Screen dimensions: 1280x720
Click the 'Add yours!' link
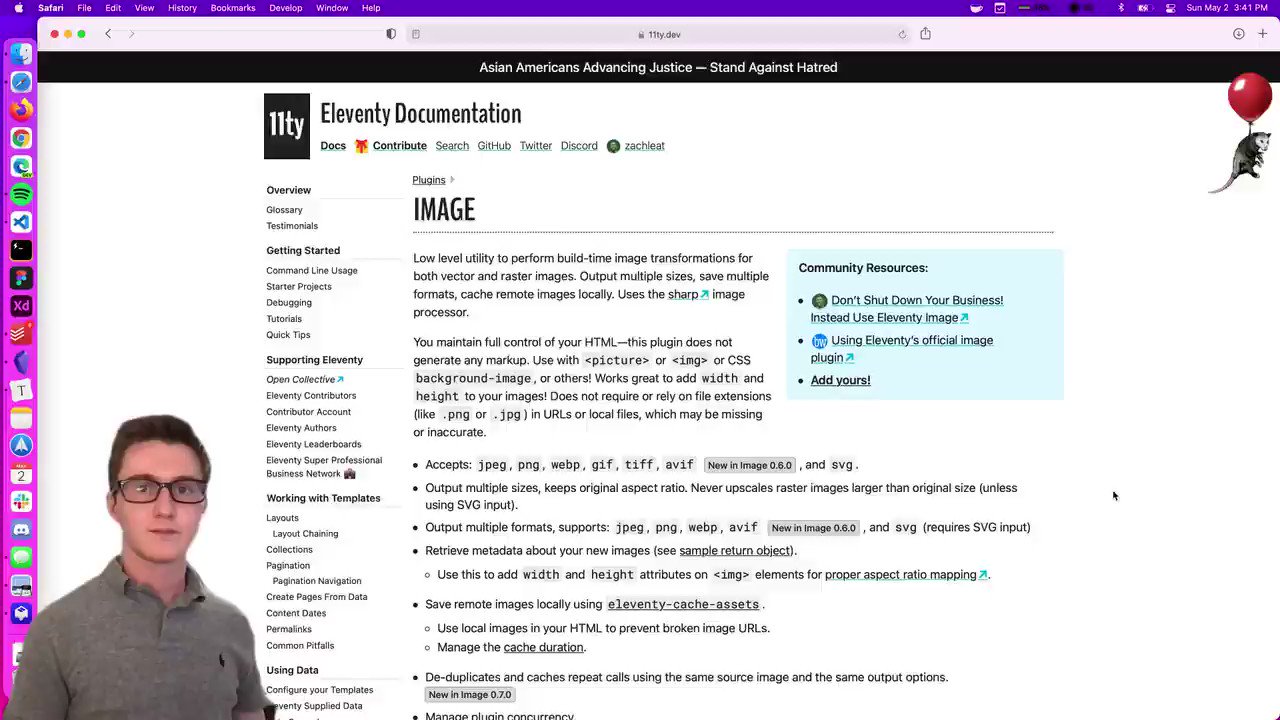840,380
